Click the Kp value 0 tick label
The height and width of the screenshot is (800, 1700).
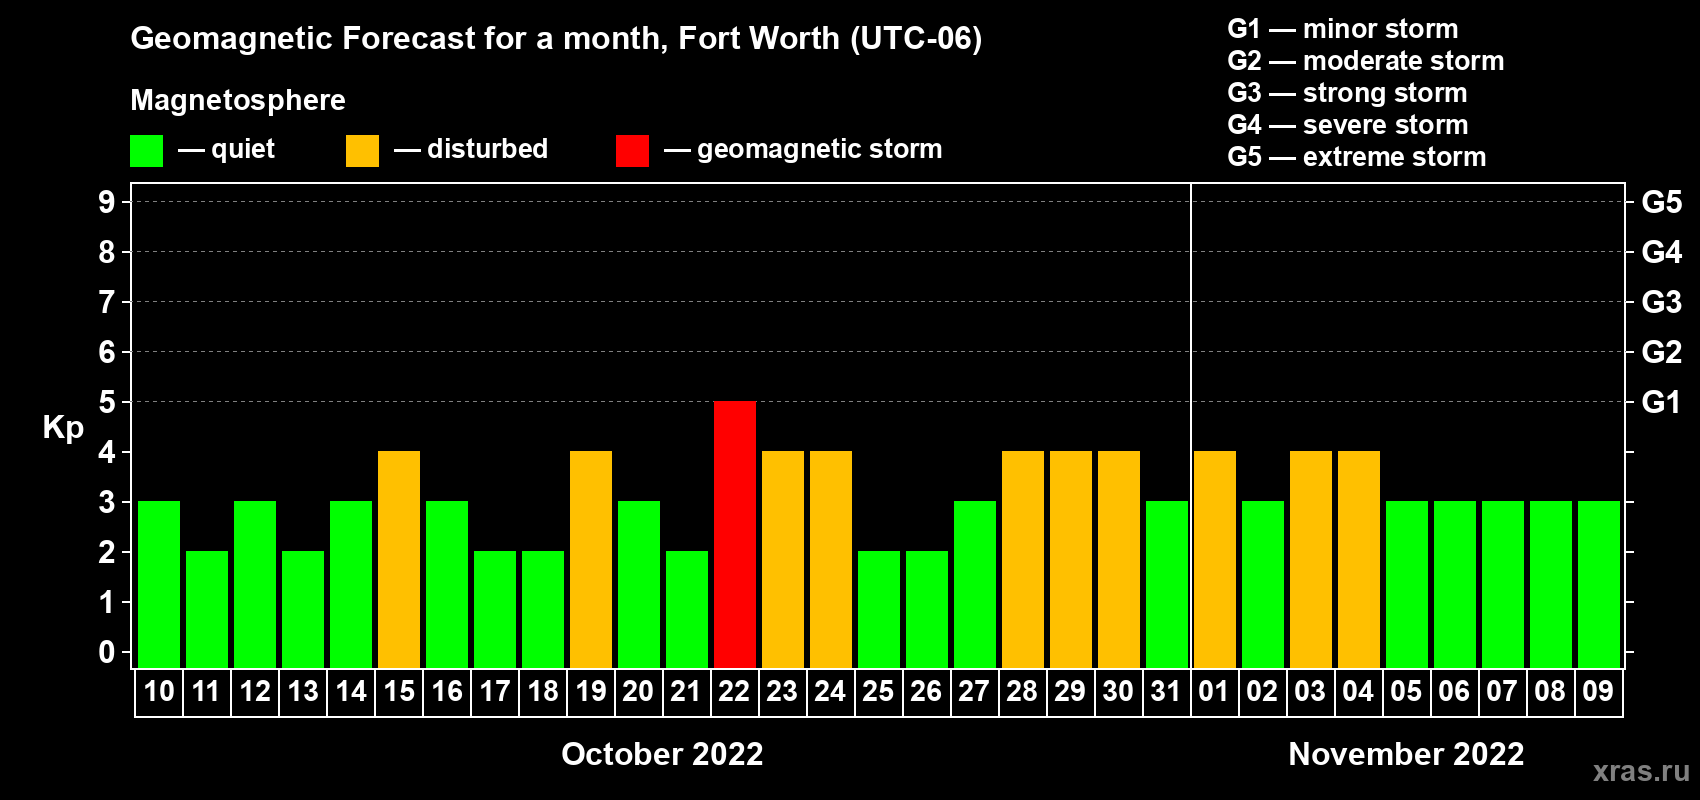pos(107,652)
